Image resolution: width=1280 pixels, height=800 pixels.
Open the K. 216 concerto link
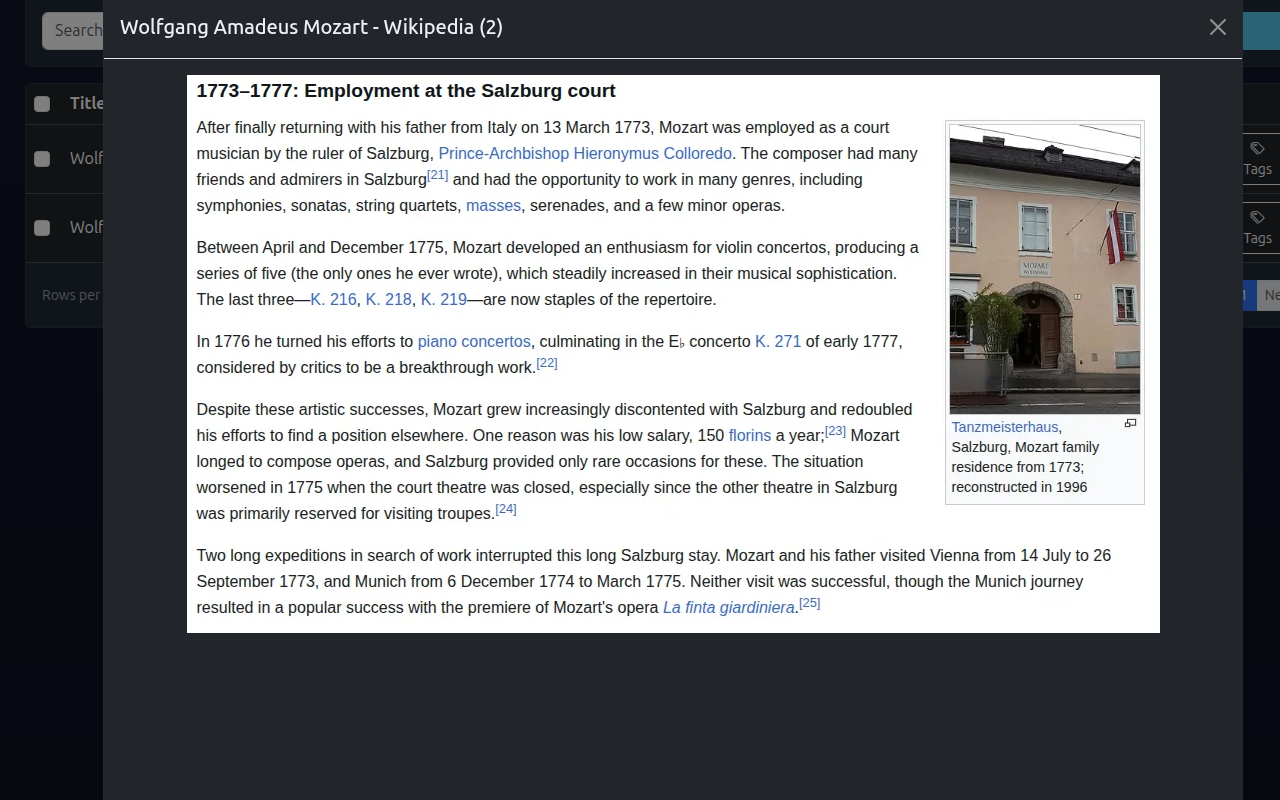333,299
